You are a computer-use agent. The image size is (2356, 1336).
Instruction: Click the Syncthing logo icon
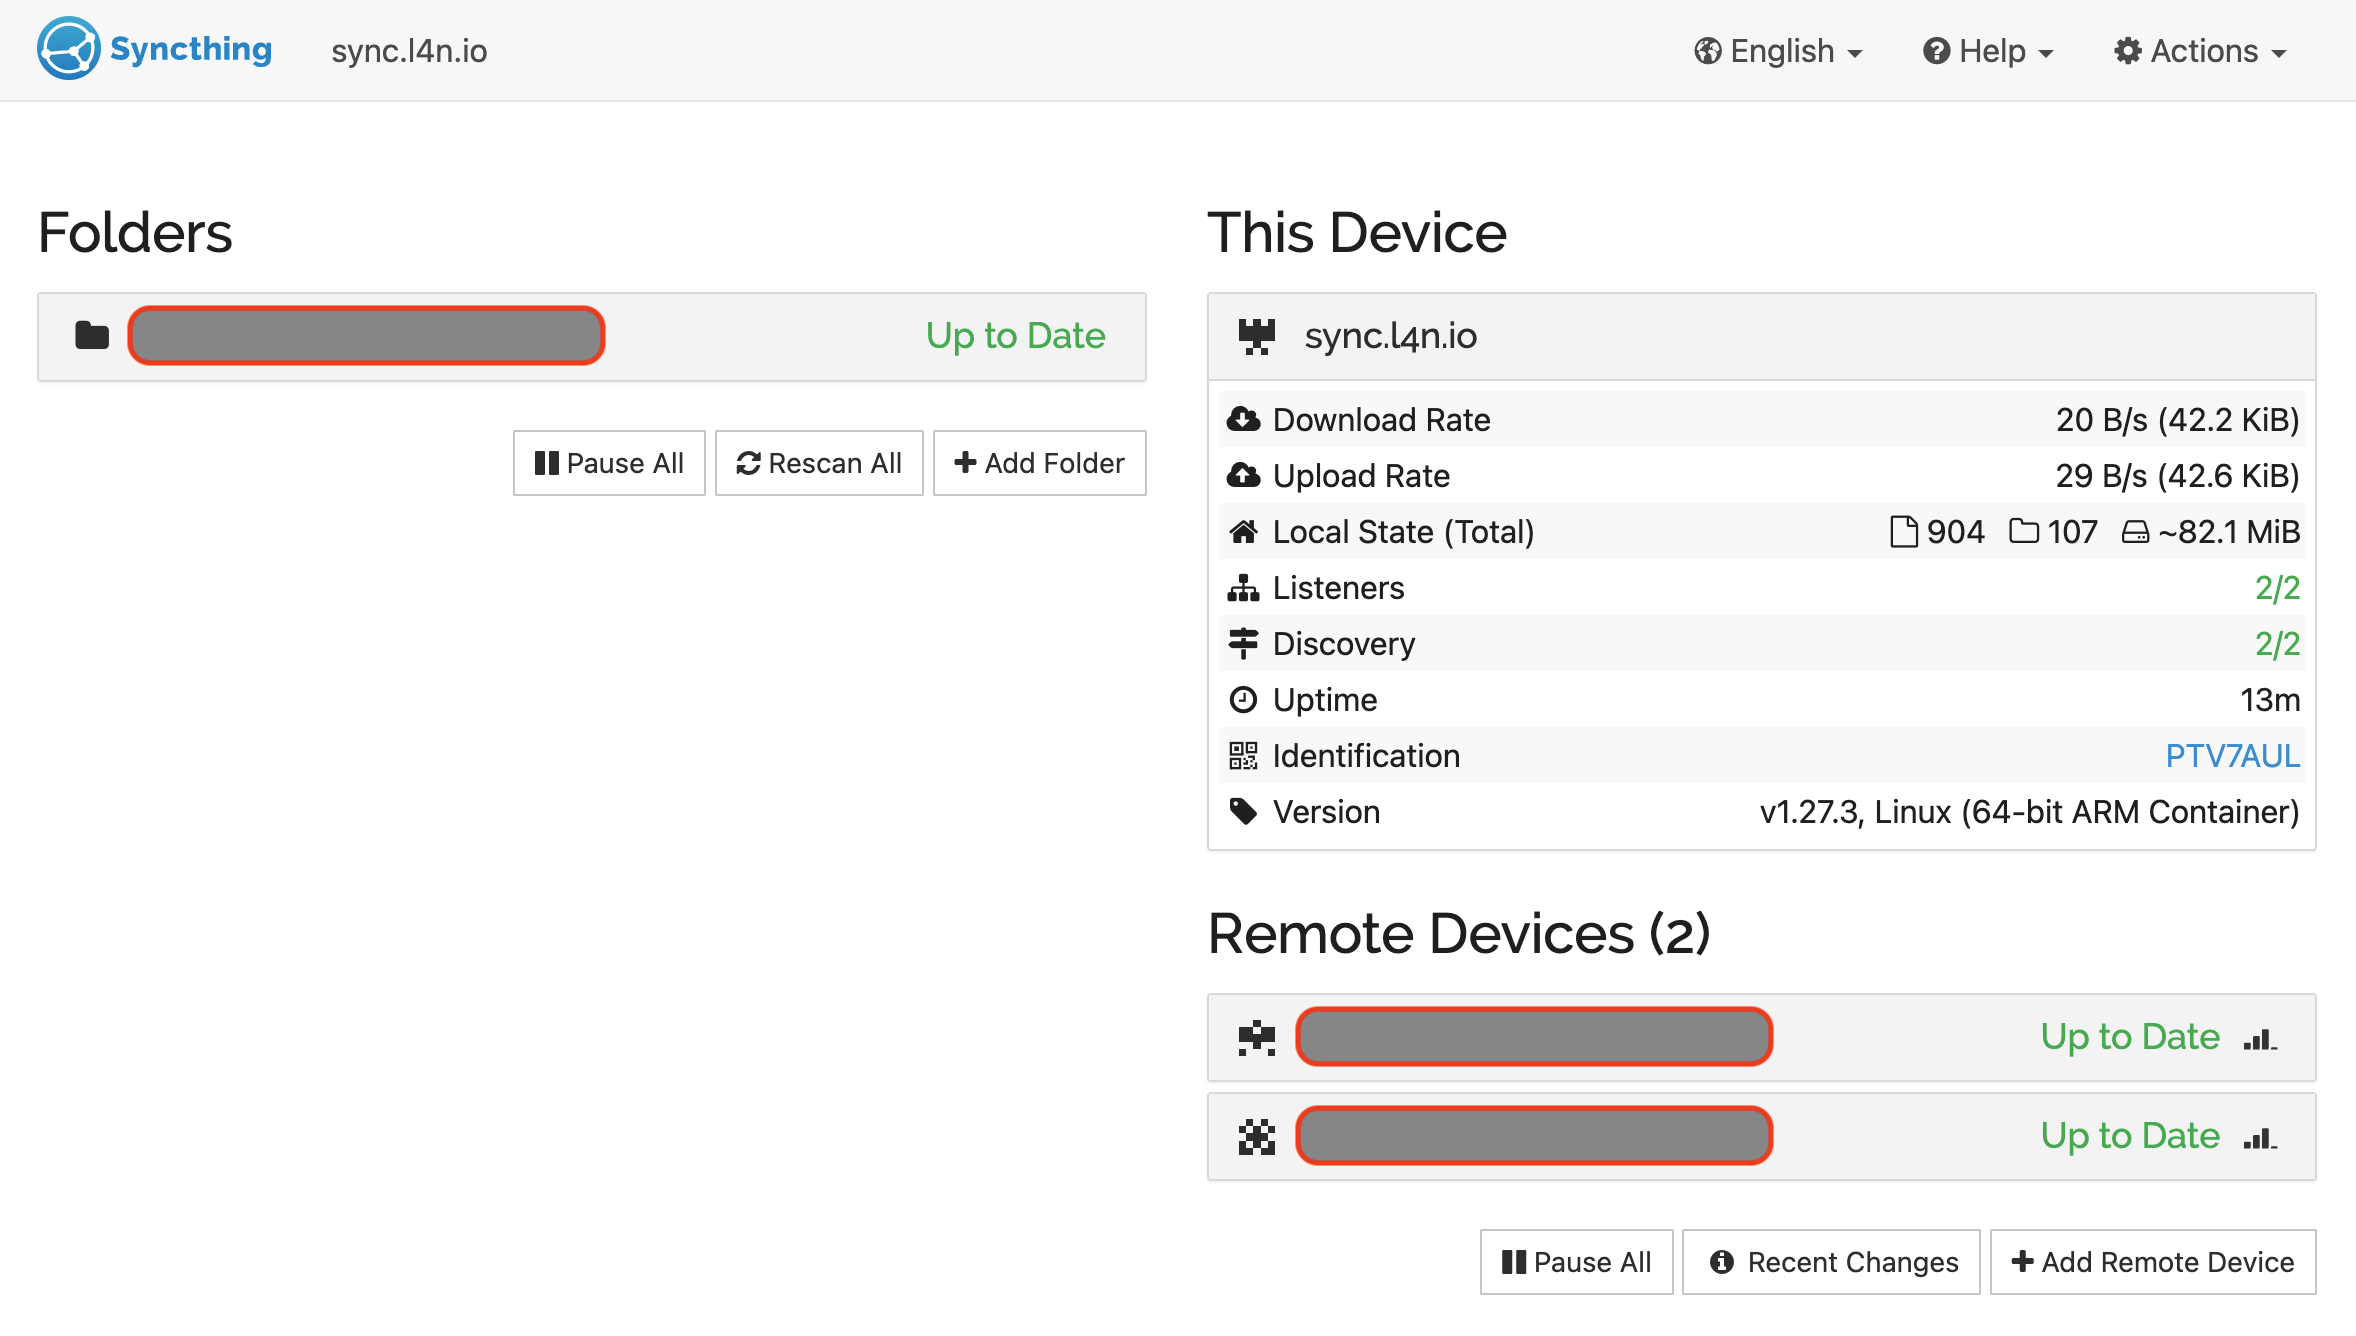[68, 48]
